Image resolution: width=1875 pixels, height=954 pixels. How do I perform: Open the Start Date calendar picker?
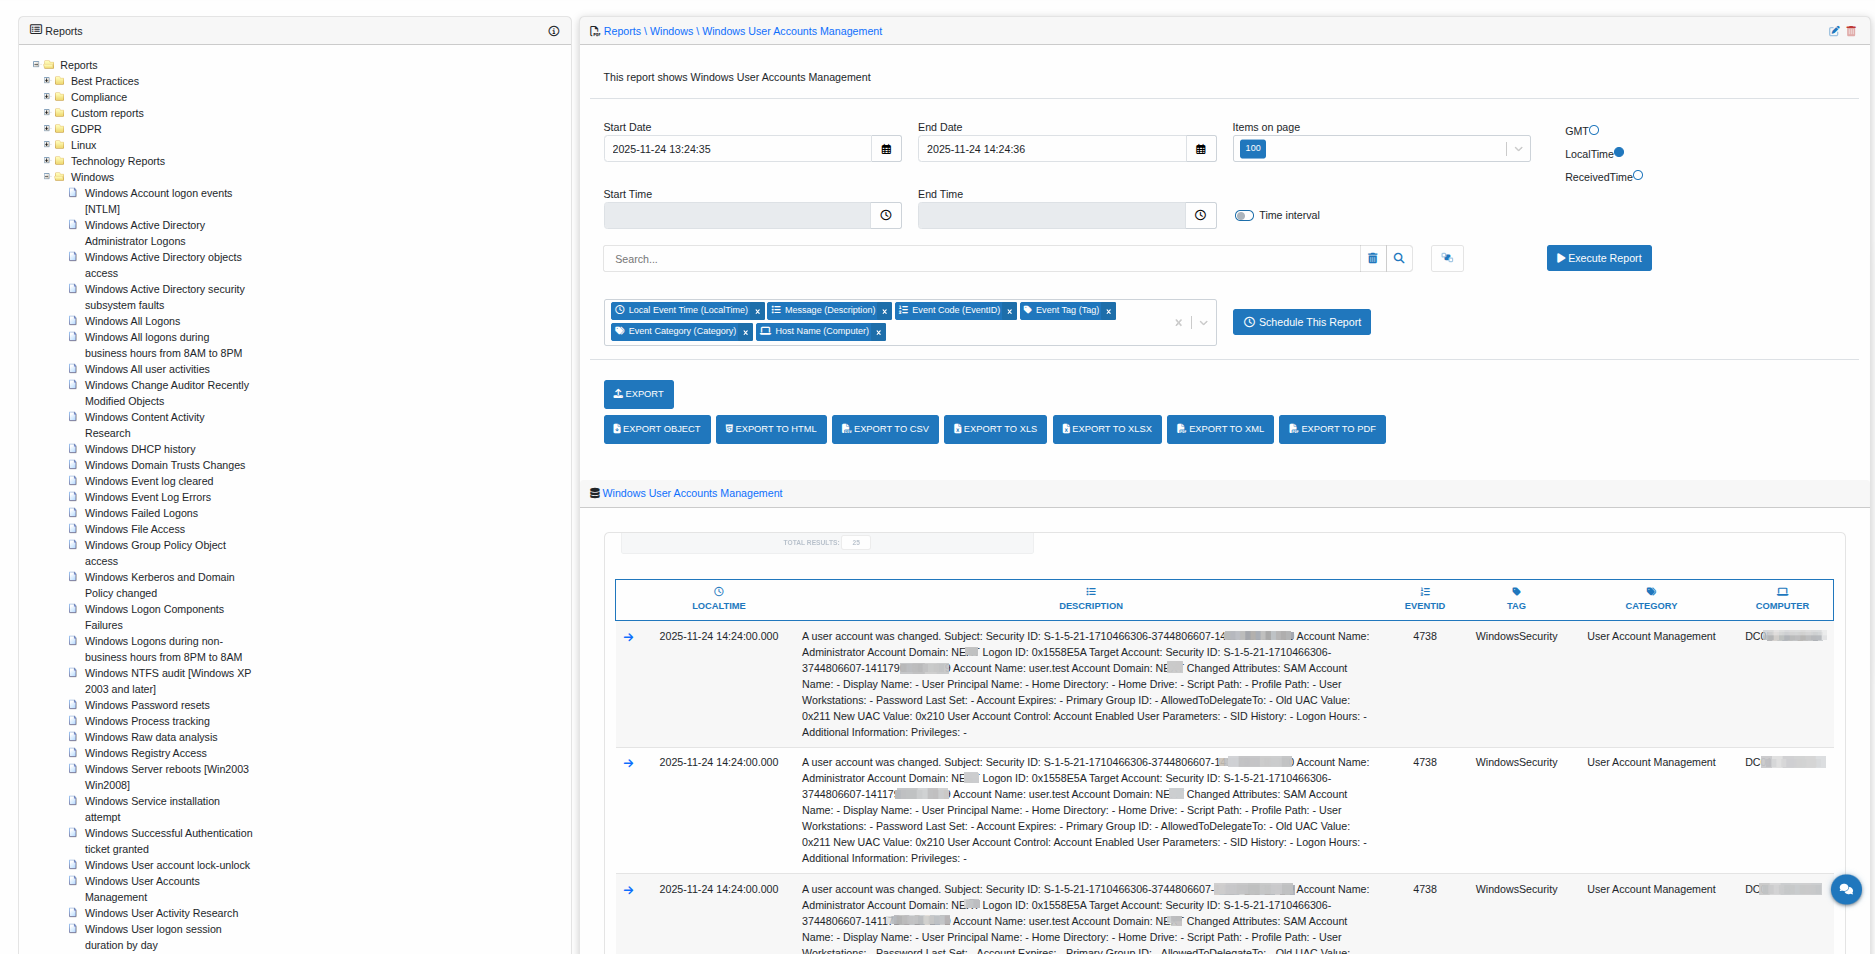click(886, 148)
